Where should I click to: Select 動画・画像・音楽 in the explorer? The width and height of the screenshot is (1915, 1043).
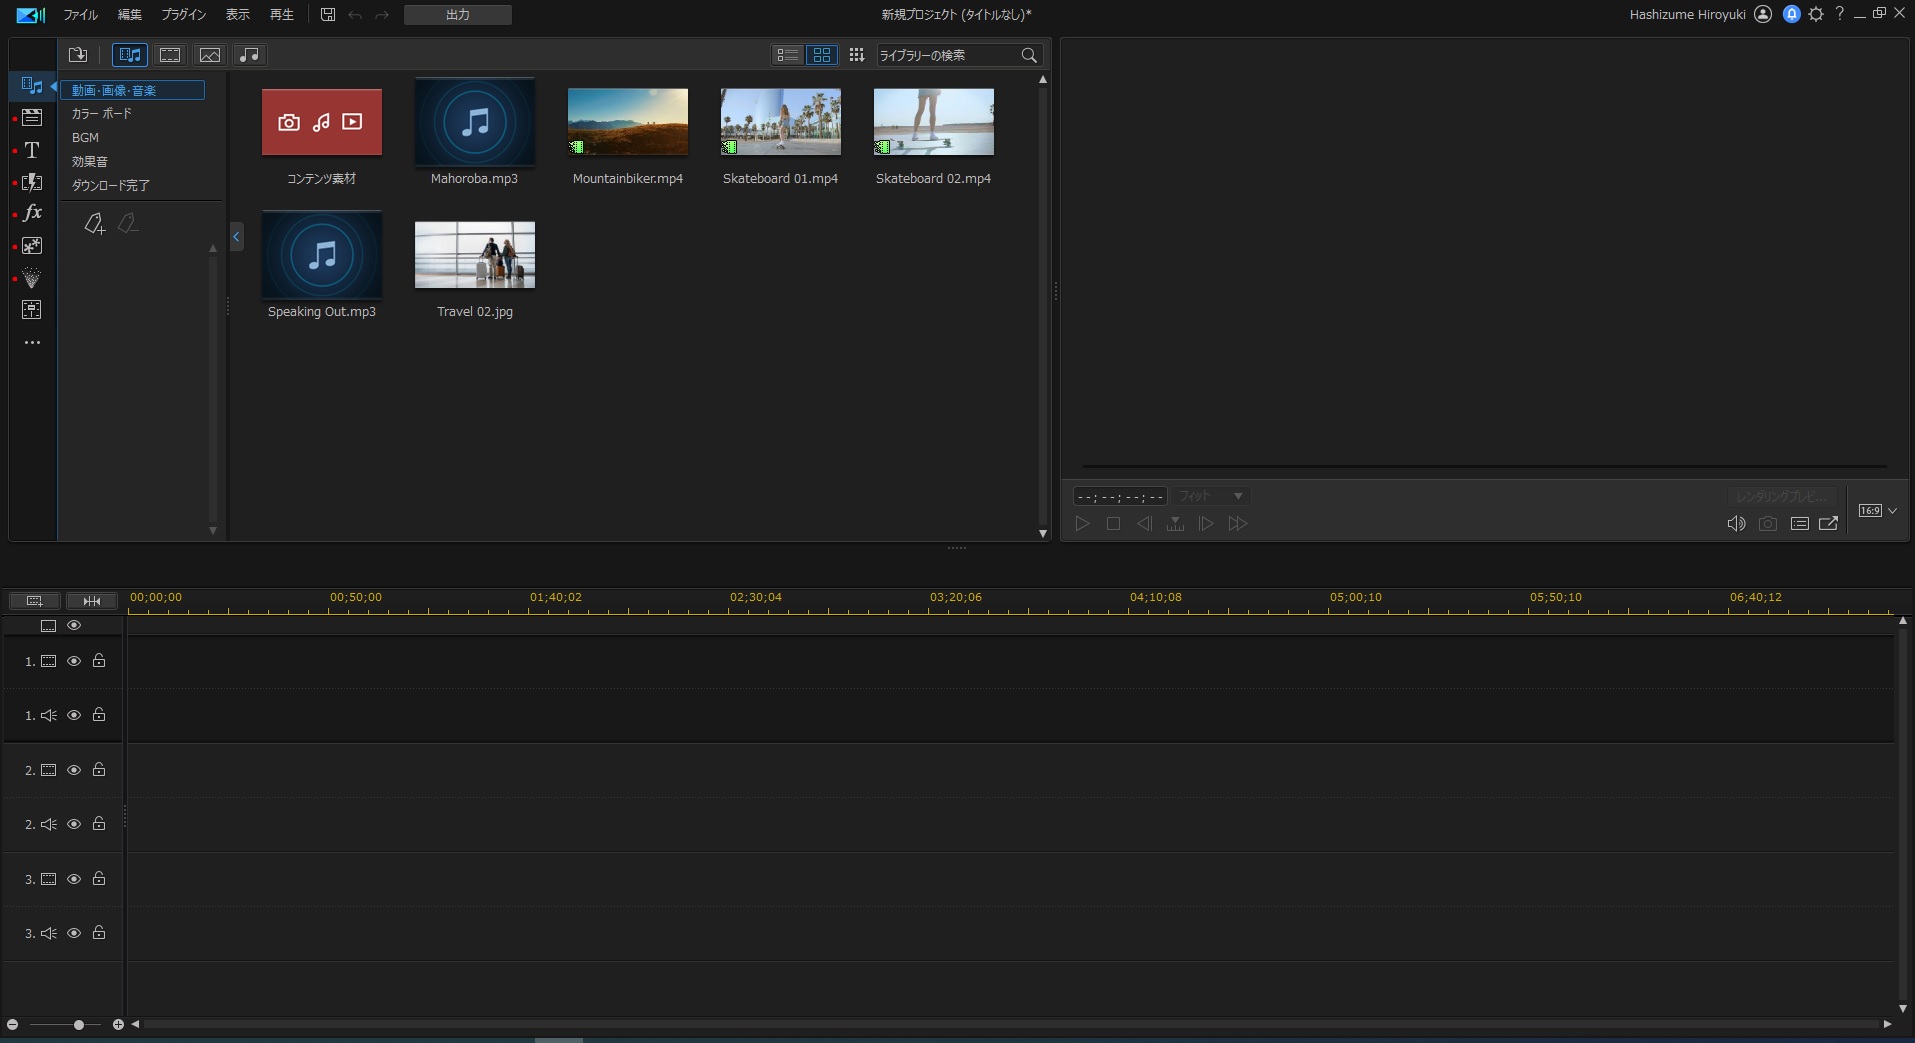point(133,90)
